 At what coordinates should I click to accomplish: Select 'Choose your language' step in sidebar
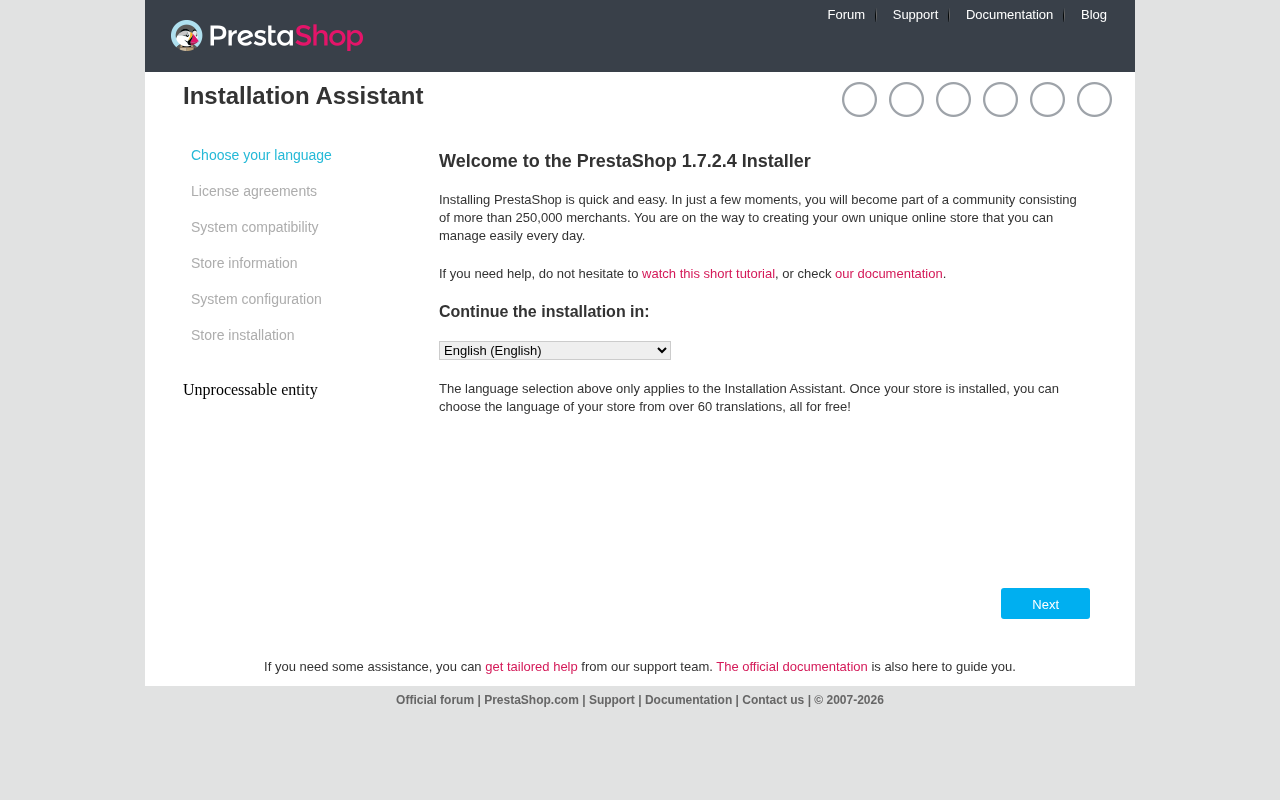[261, 156]
